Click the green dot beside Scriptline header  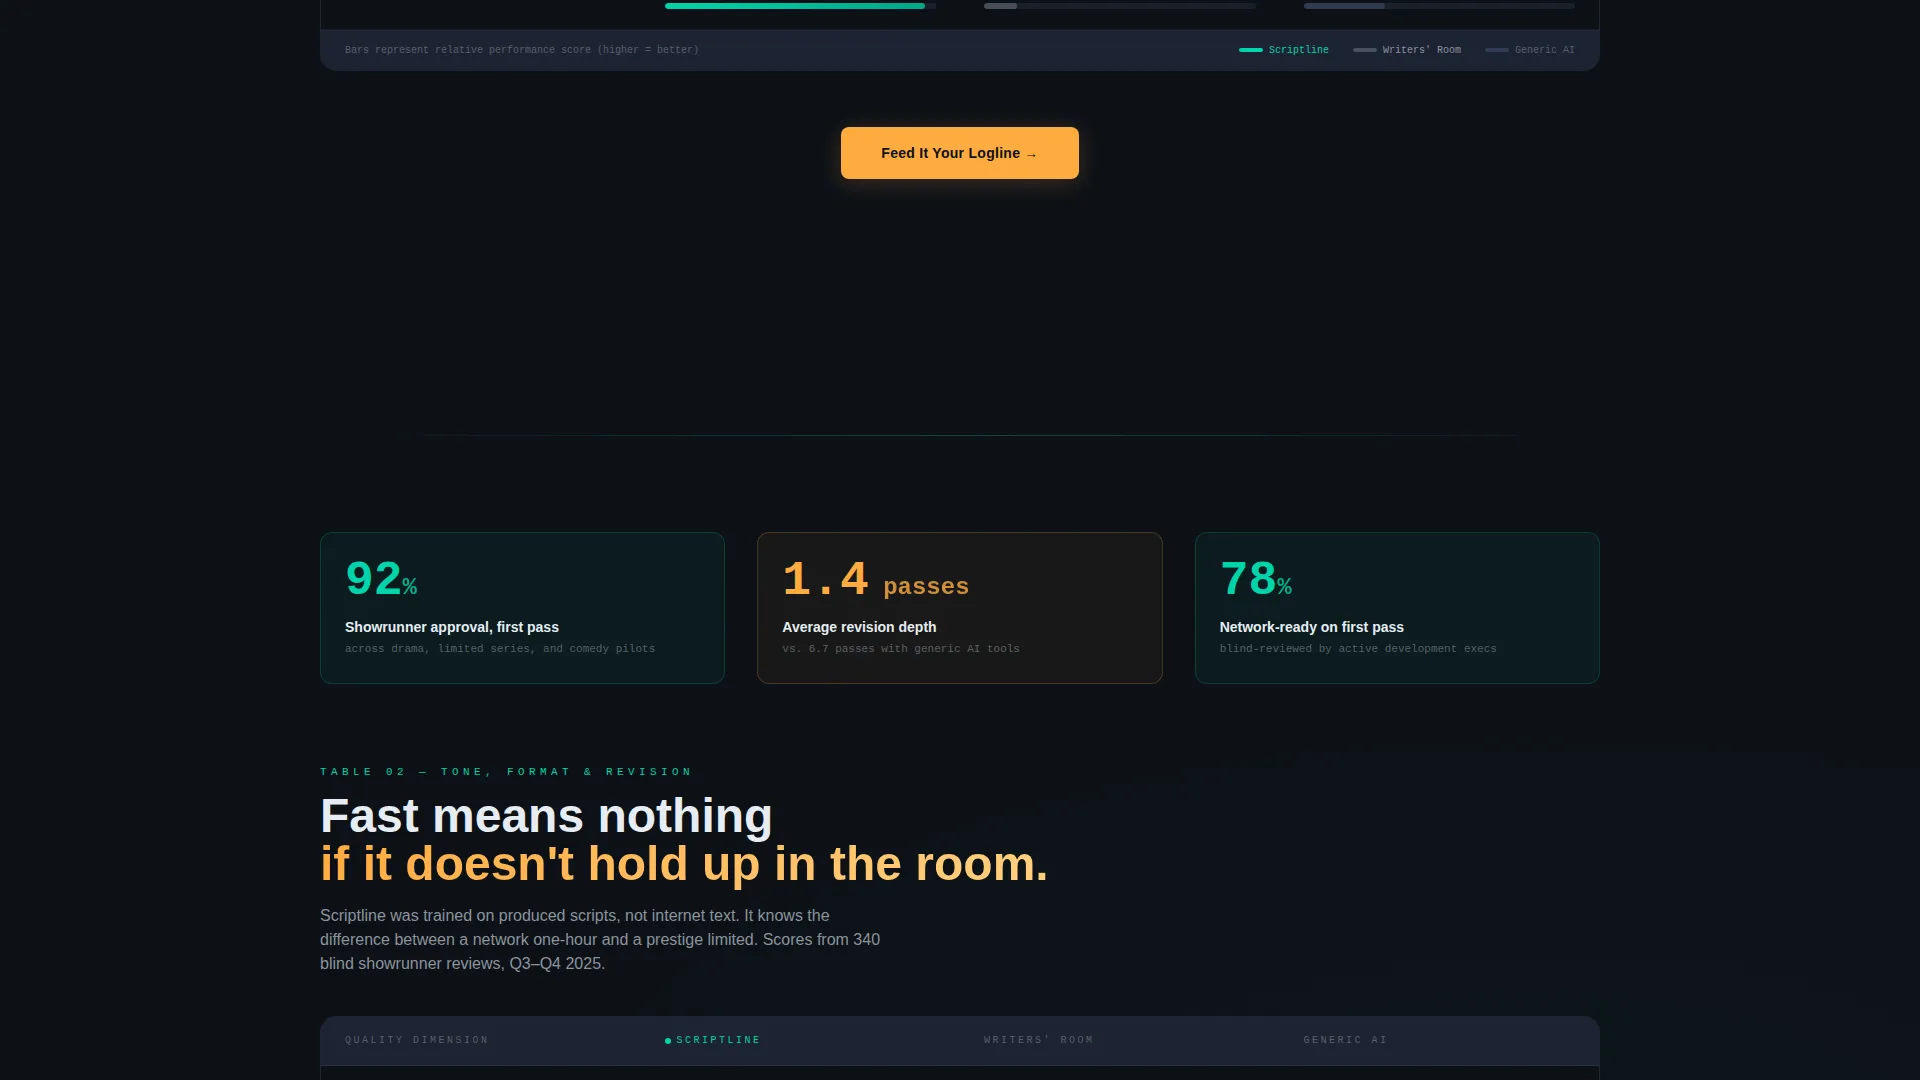click(668, 1041)
